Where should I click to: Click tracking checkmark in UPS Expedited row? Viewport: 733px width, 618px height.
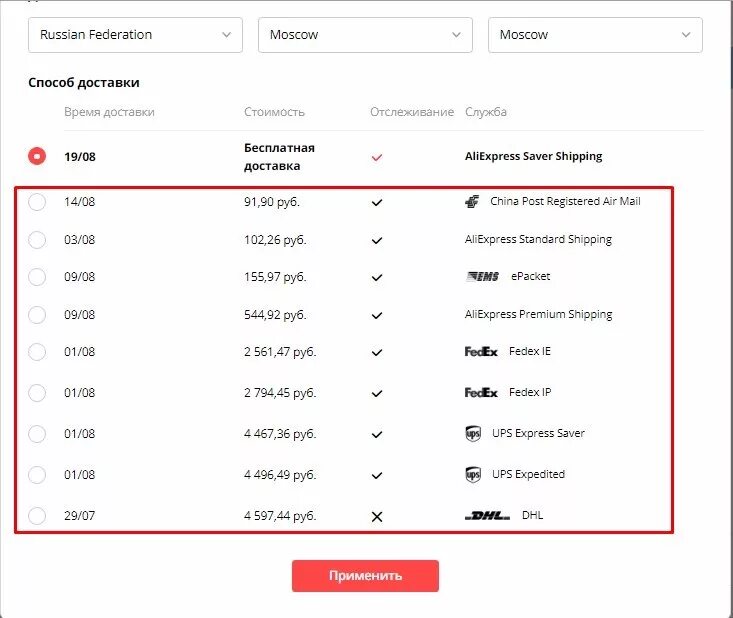click(x=377, y=476)
